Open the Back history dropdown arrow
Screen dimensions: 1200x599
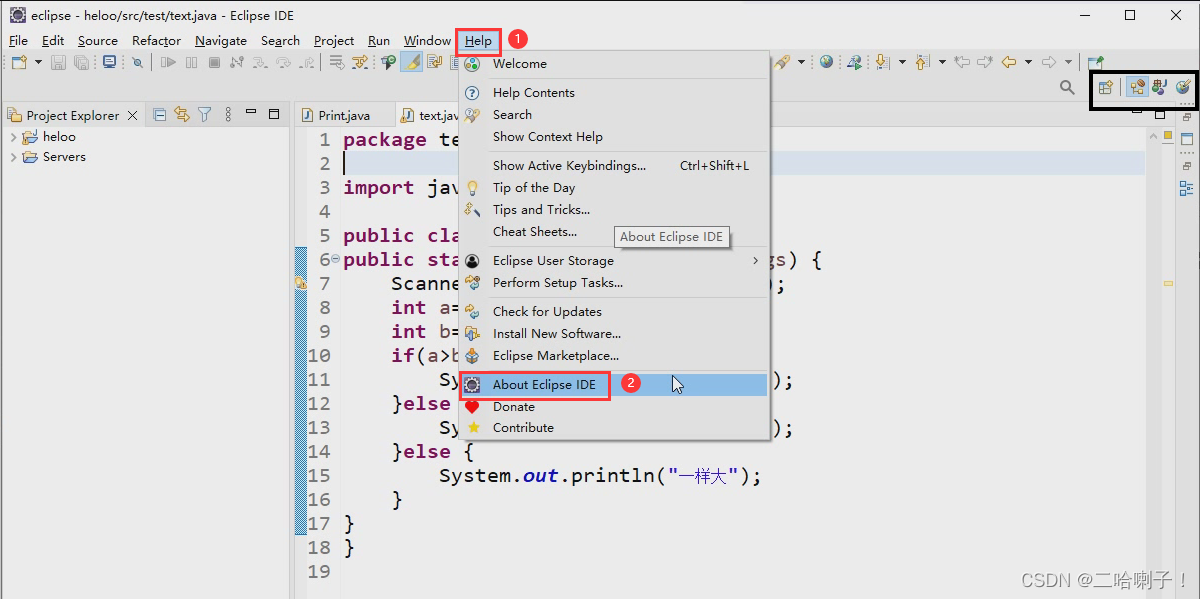[1028, 63]
